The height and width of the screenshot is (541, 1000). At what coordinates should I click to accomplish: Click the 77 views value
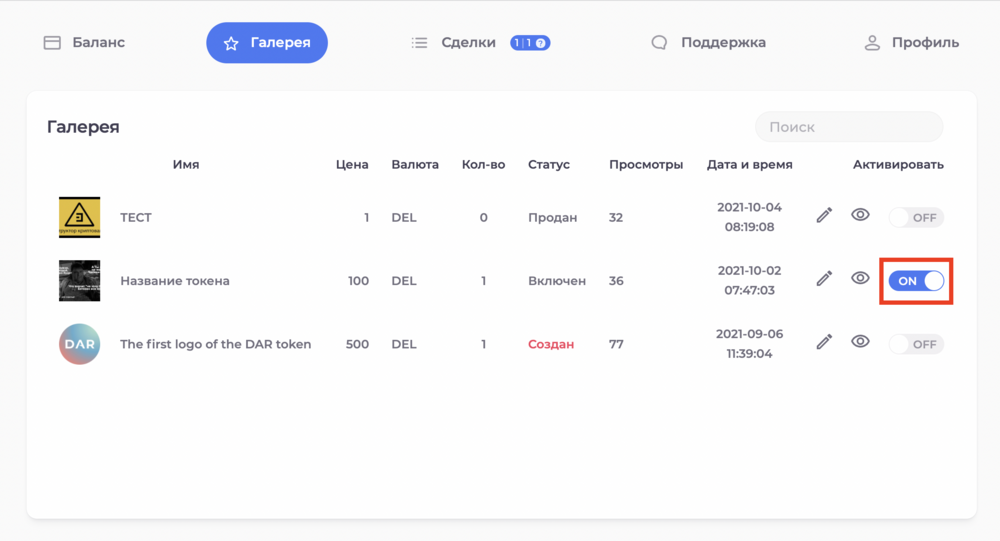point(616,345)
